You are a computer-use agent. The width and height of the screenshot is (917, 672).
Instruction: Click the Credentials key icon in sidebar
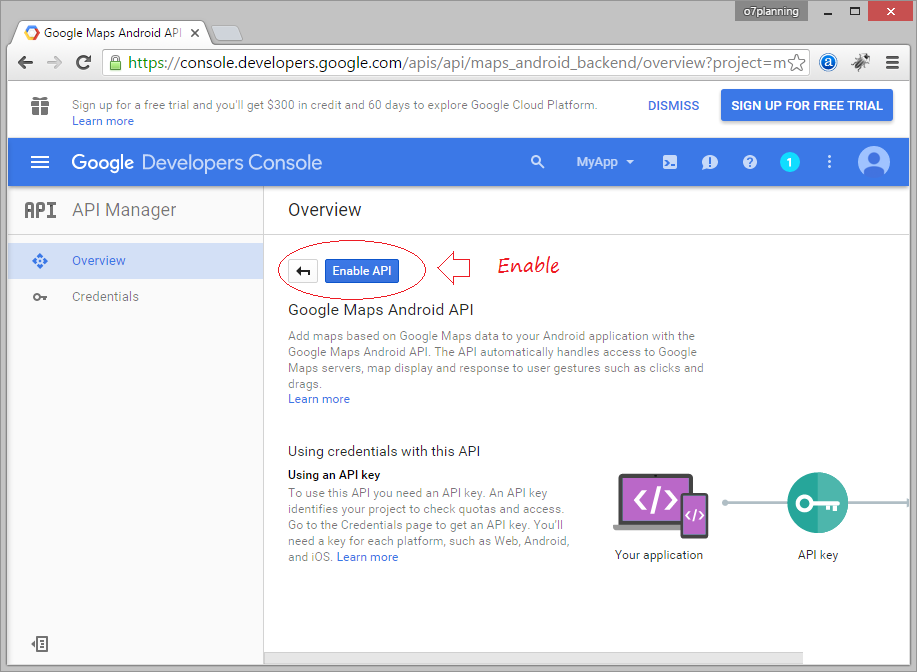[40, 297]
